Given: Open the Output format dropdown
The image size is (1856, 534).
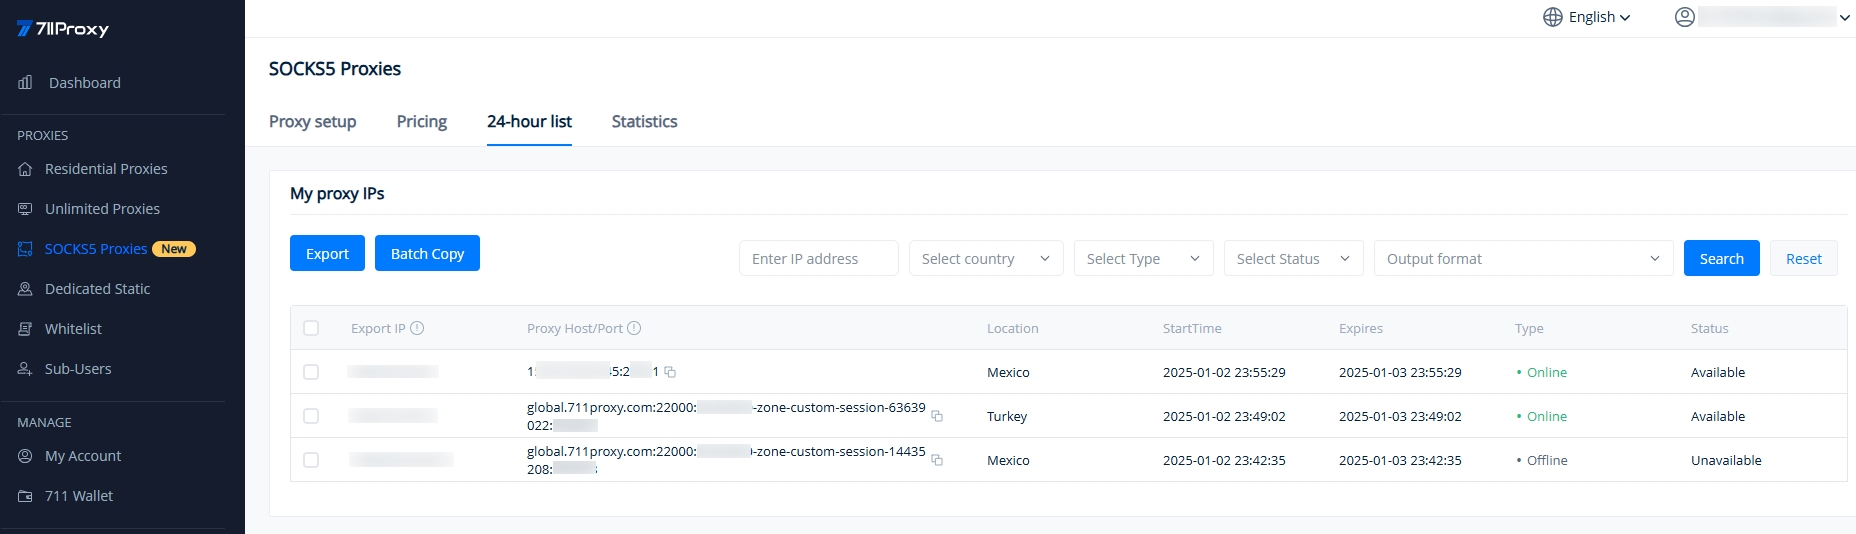Looking at the screenshot, I should pyautogui.click(x=1522, y=259).
